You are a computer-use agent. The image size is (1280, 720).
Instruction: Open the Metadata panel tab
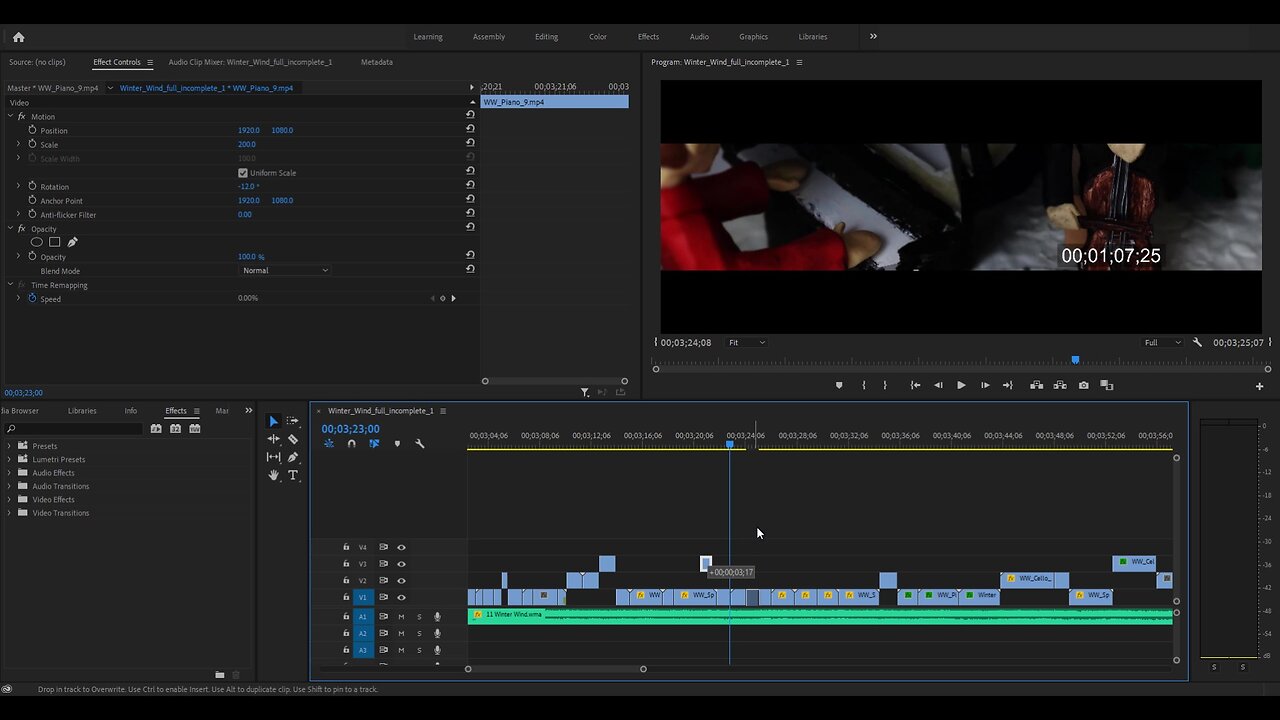coord(377,62)
